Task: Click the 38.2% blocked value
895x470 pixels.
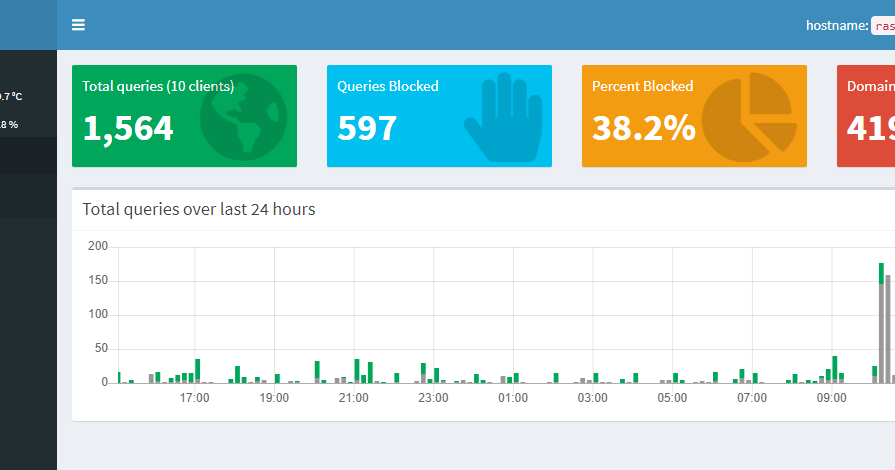Action: point(644,128)
